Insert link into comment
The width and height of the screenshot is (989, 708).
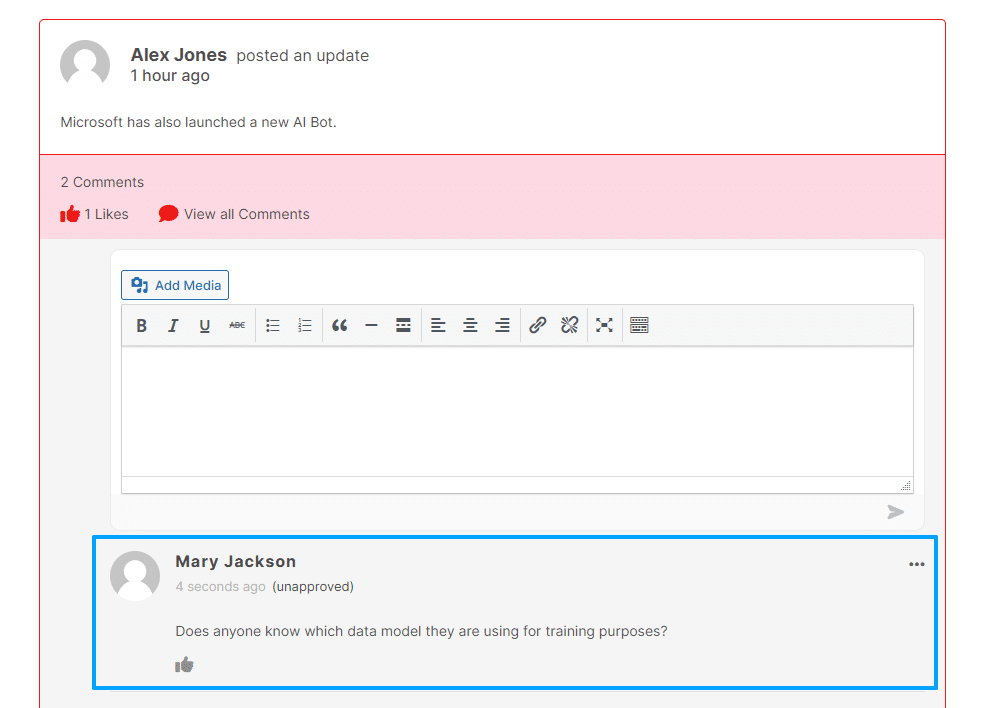tap(537, 326)
